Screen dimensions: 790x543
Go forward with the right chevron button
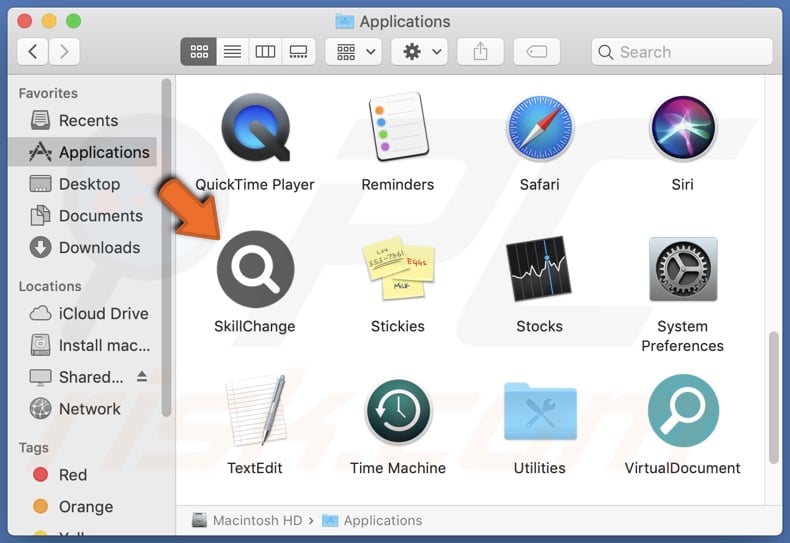pos(64,51)
